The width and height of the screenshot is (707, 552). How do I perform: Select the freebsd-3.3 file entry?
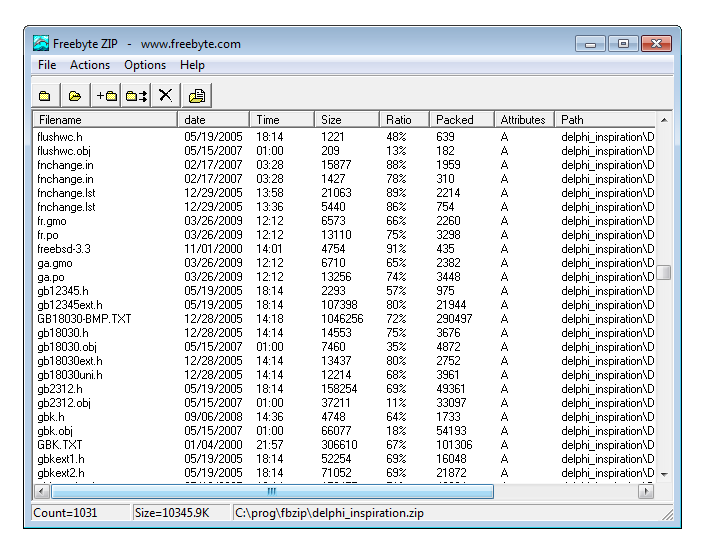[x=64, y=249]
